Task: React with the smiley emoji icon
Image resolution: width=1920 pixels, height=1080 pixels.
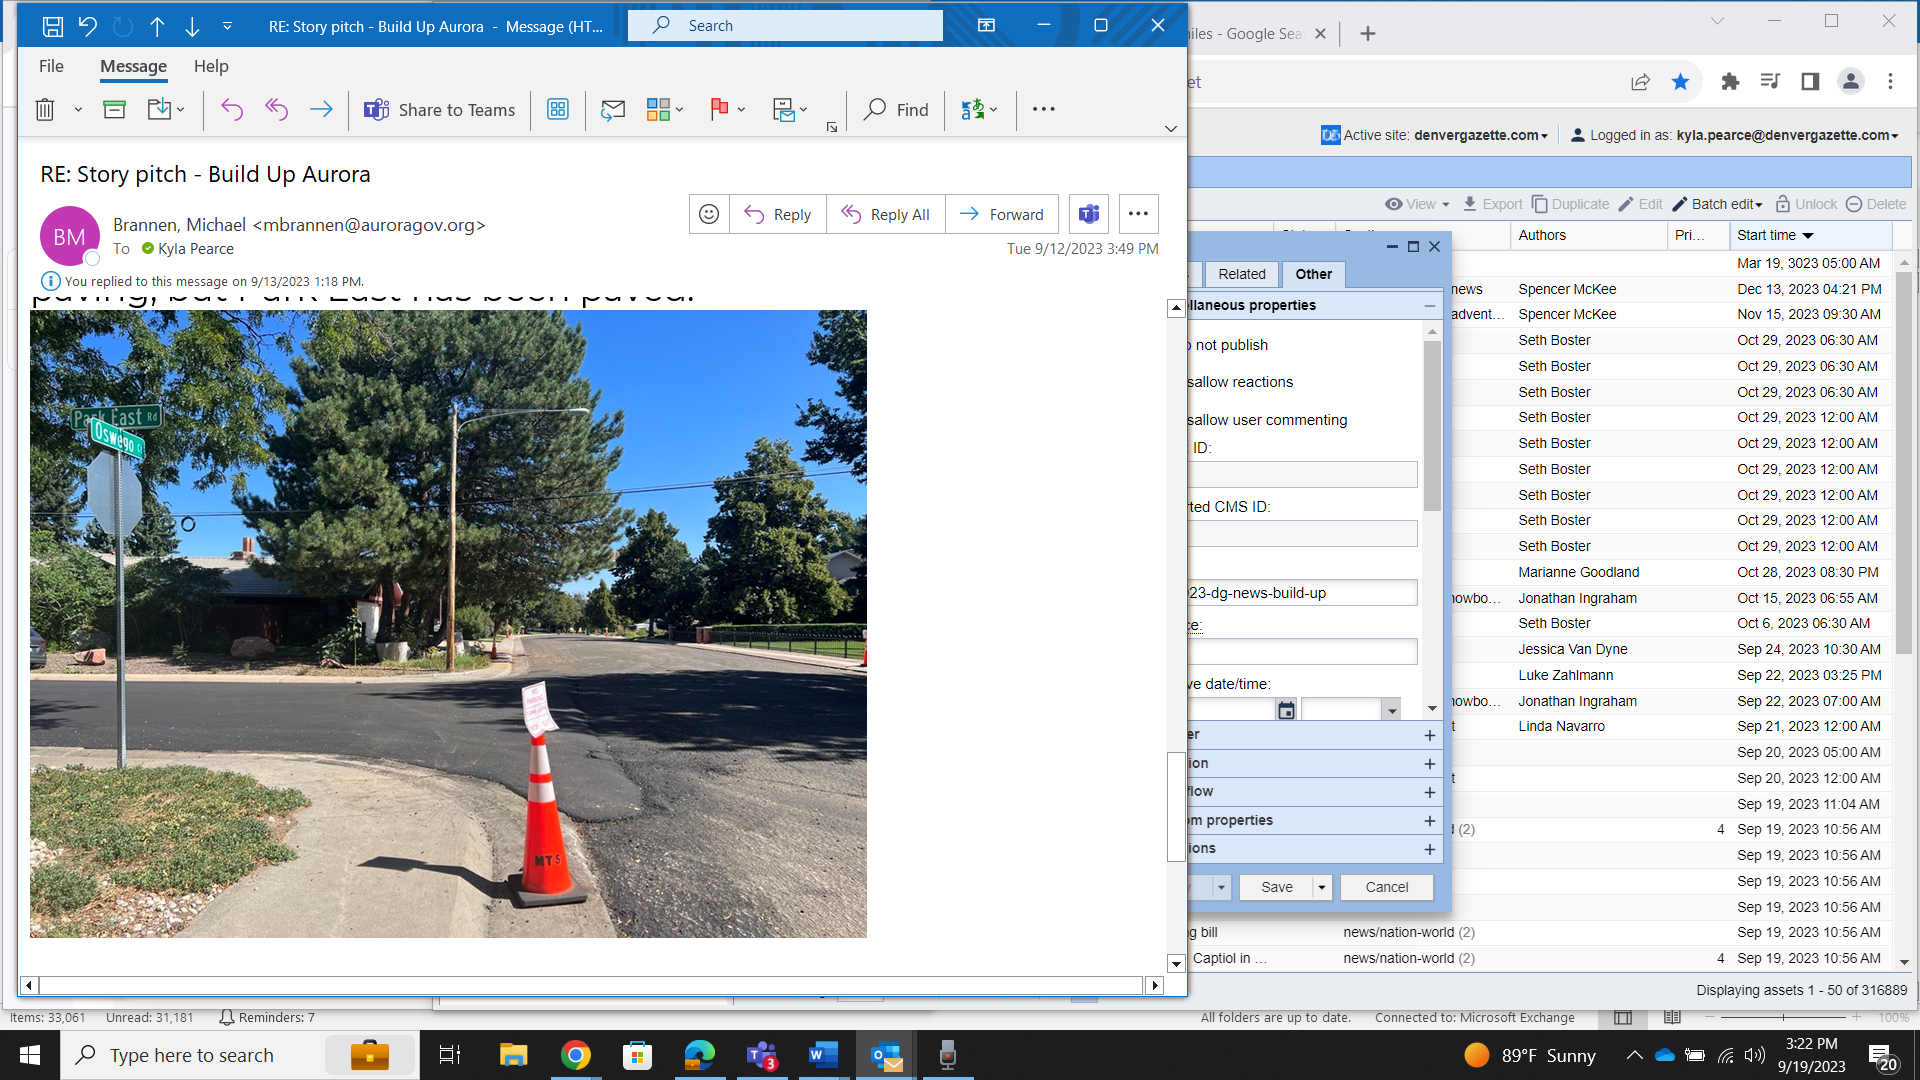Action: point(709,214)
